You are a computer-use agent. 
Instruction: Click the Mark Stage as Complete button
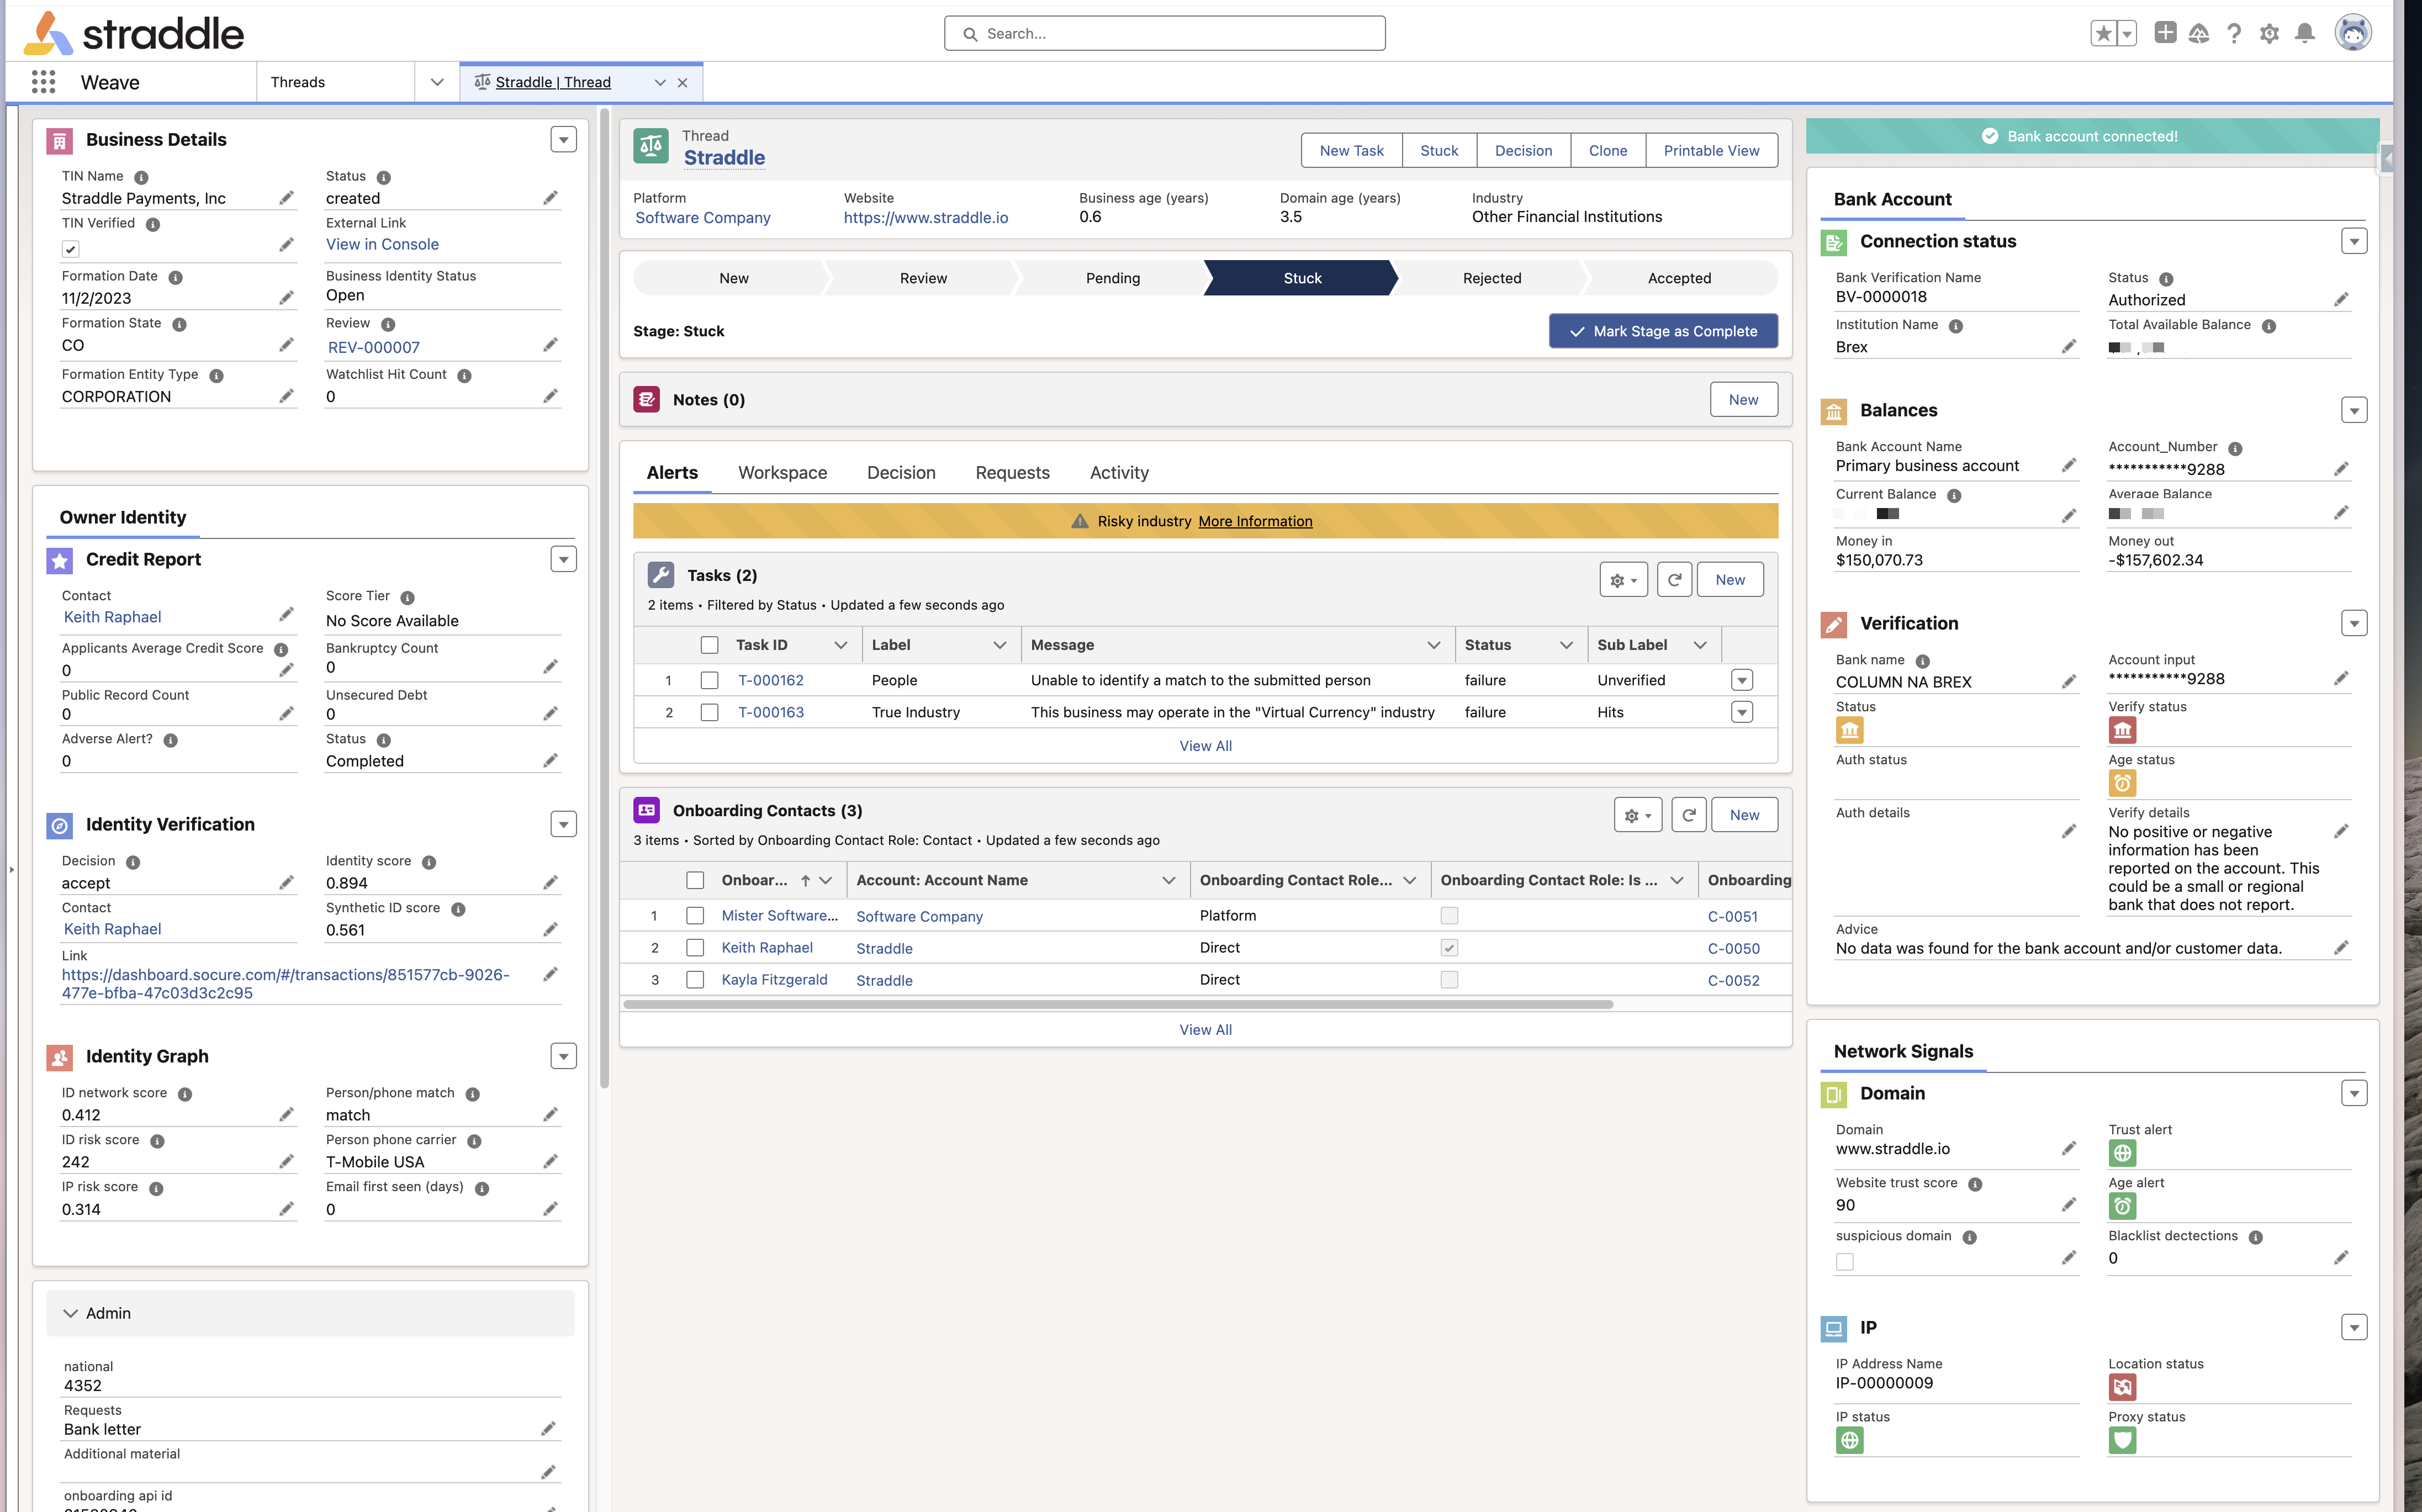click(1663, 332)
